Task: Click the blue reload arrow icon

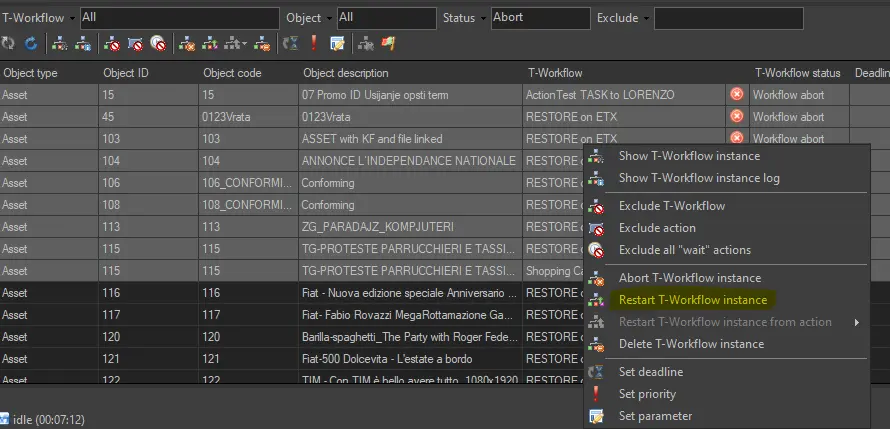Action: point(31,43)
